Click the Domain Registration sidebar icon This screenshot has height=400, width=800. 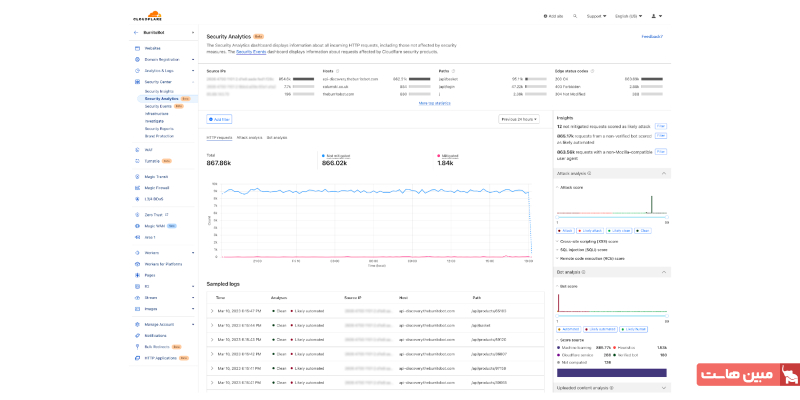pyautogui.click(x=137, y=60)
